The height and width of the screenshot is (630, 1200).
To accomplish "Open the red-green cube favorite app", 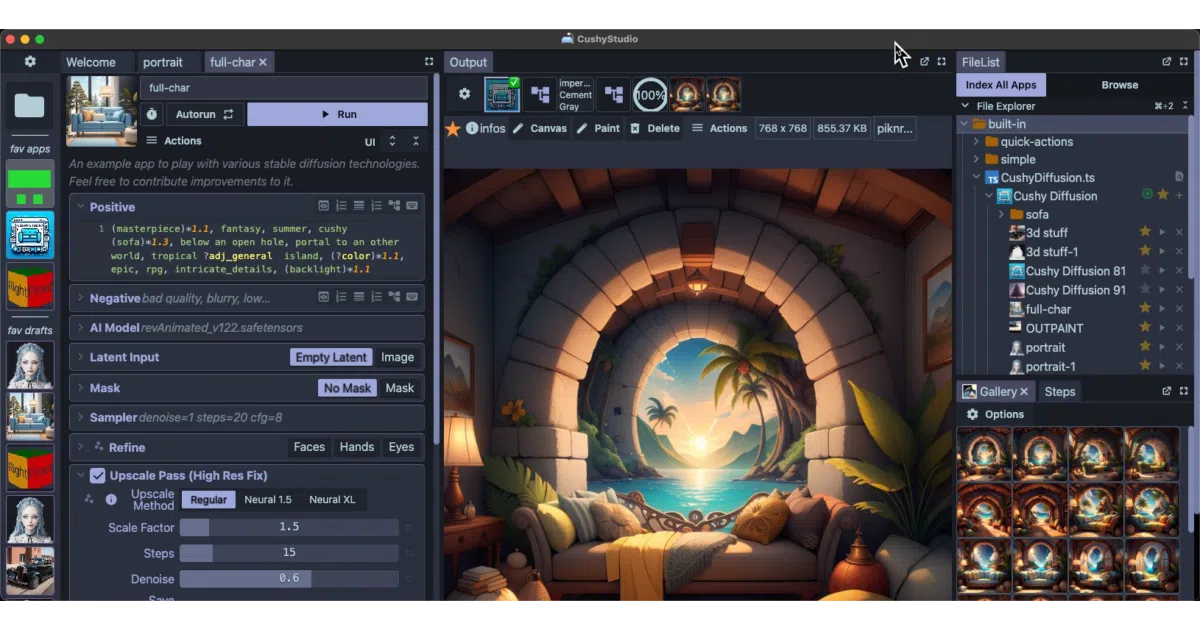I will pyautogui.click(x=30, y=288).
